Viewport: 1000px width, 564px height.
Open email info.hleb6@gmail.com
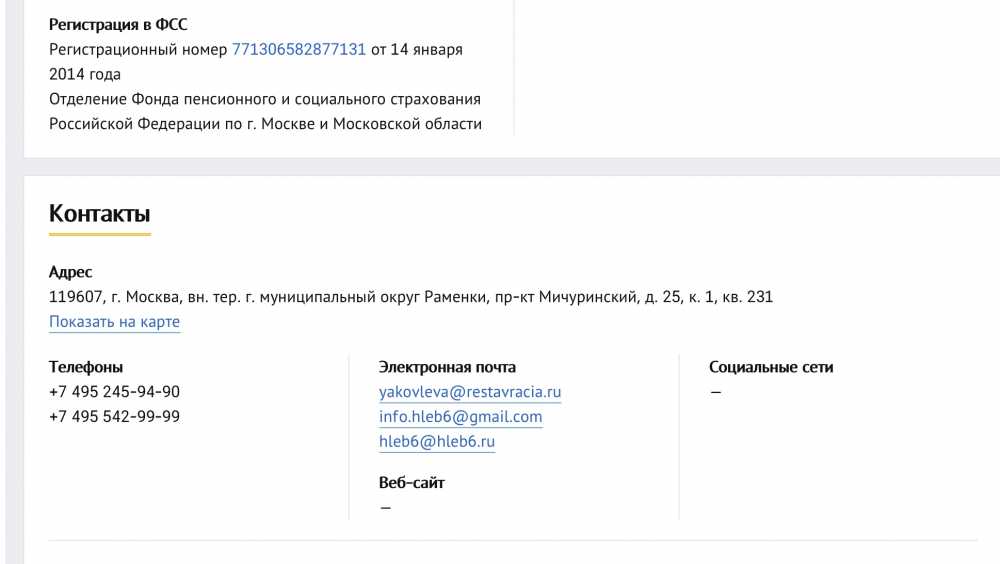tap(460, 417)
